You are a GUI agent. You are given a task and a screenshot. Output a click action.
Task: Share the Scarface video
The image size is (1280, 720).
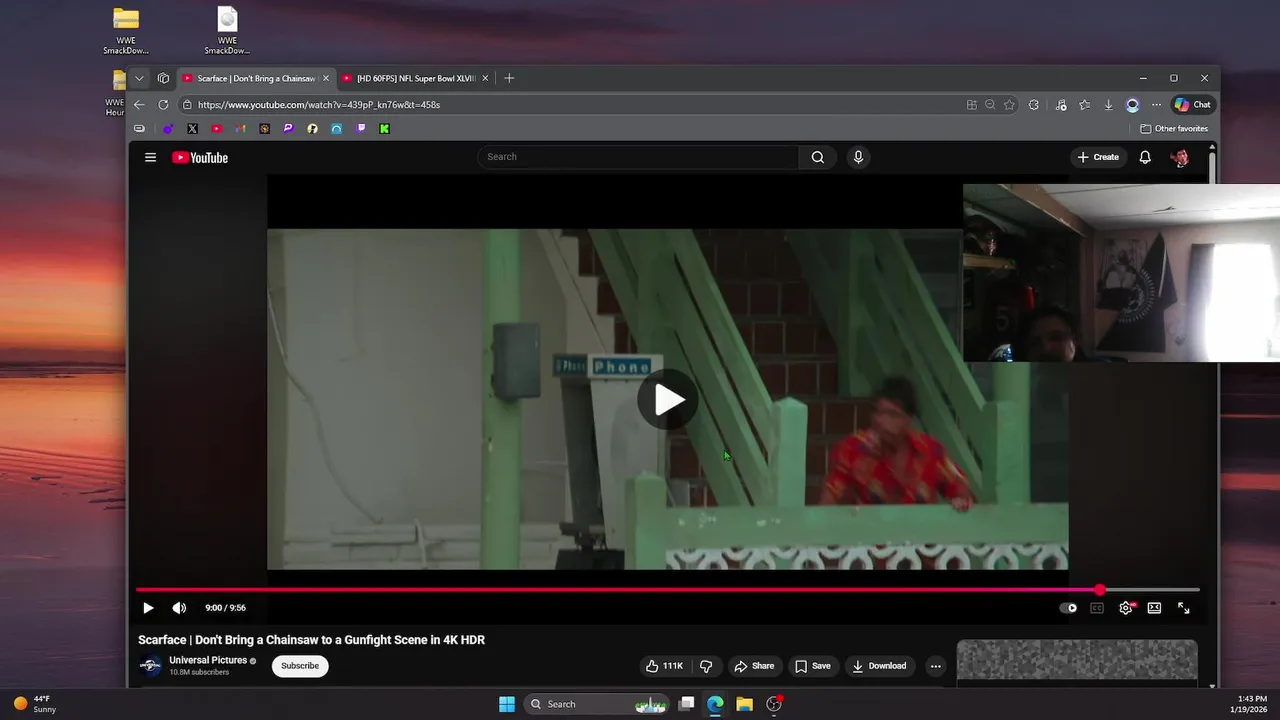[x=754, y=666]
